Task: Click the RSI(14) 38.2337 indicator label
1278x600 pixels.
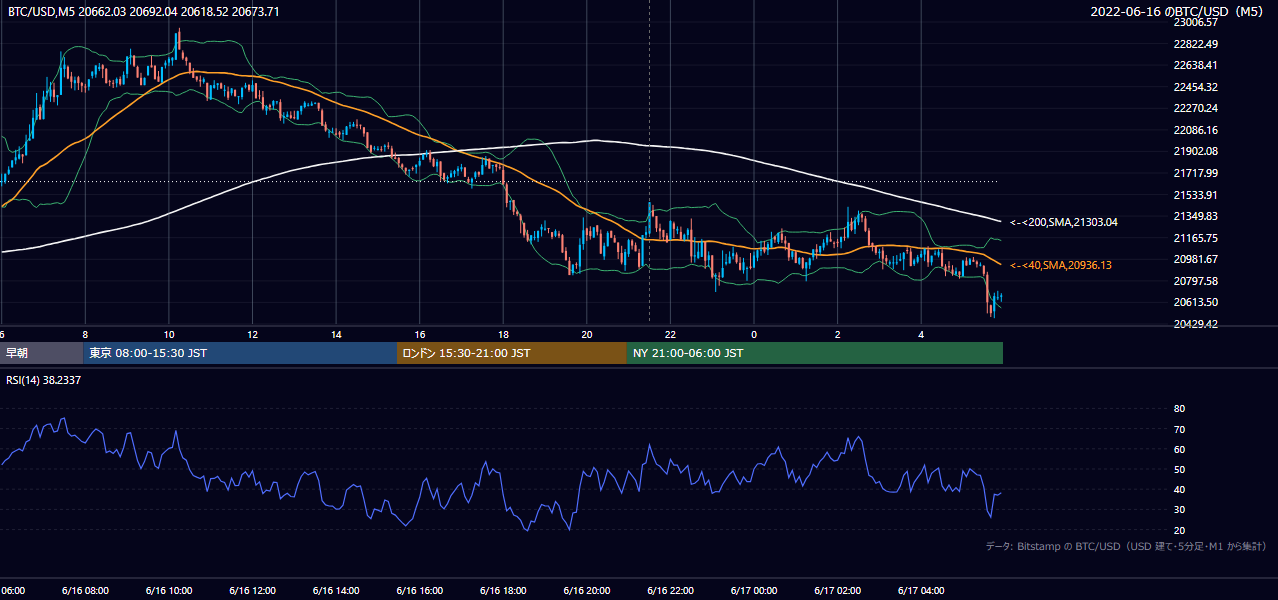Action: coord(44,380)
